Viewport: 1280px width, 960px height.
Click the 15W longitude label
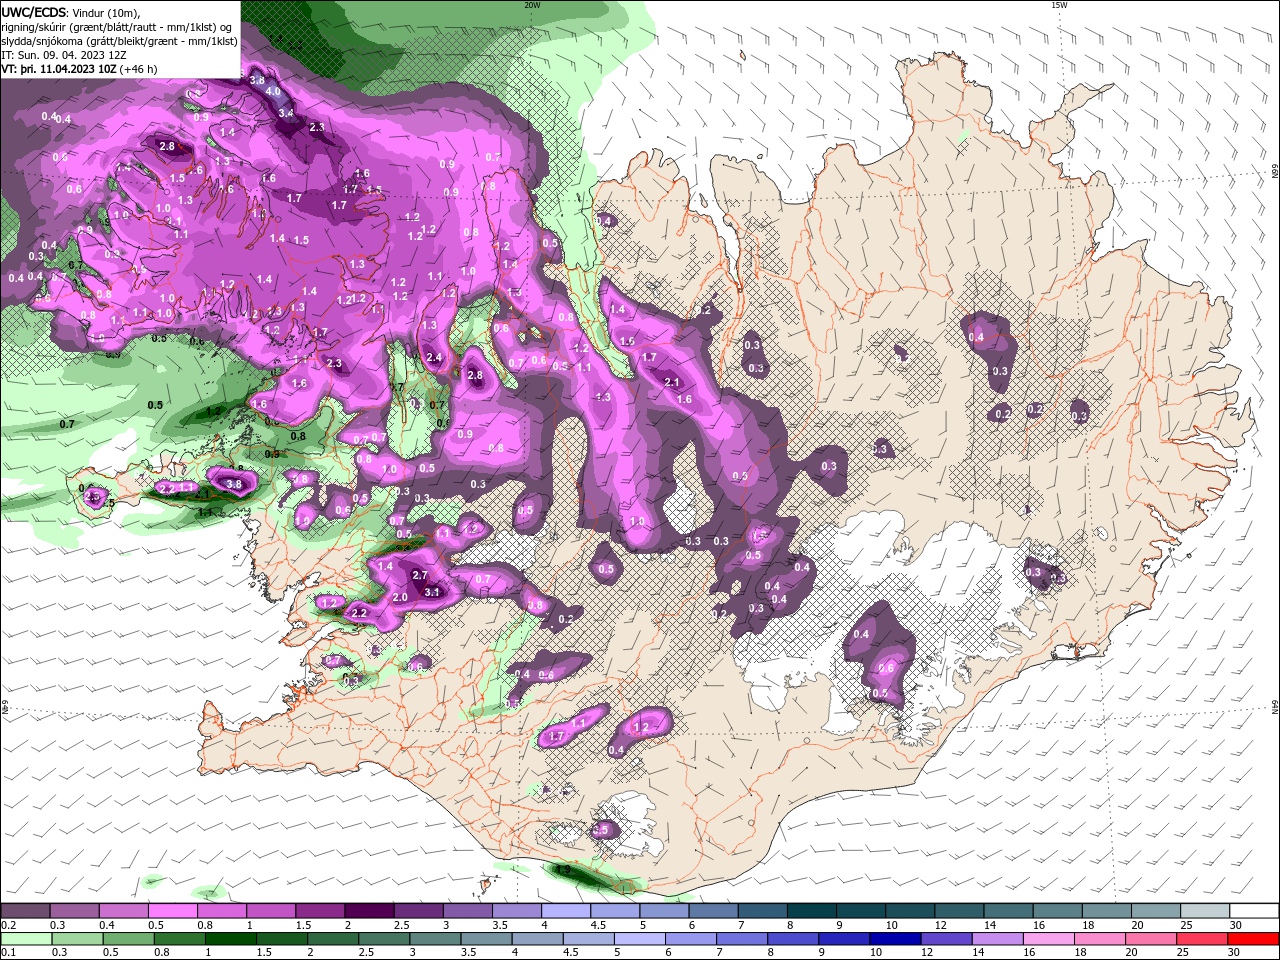1059,5
